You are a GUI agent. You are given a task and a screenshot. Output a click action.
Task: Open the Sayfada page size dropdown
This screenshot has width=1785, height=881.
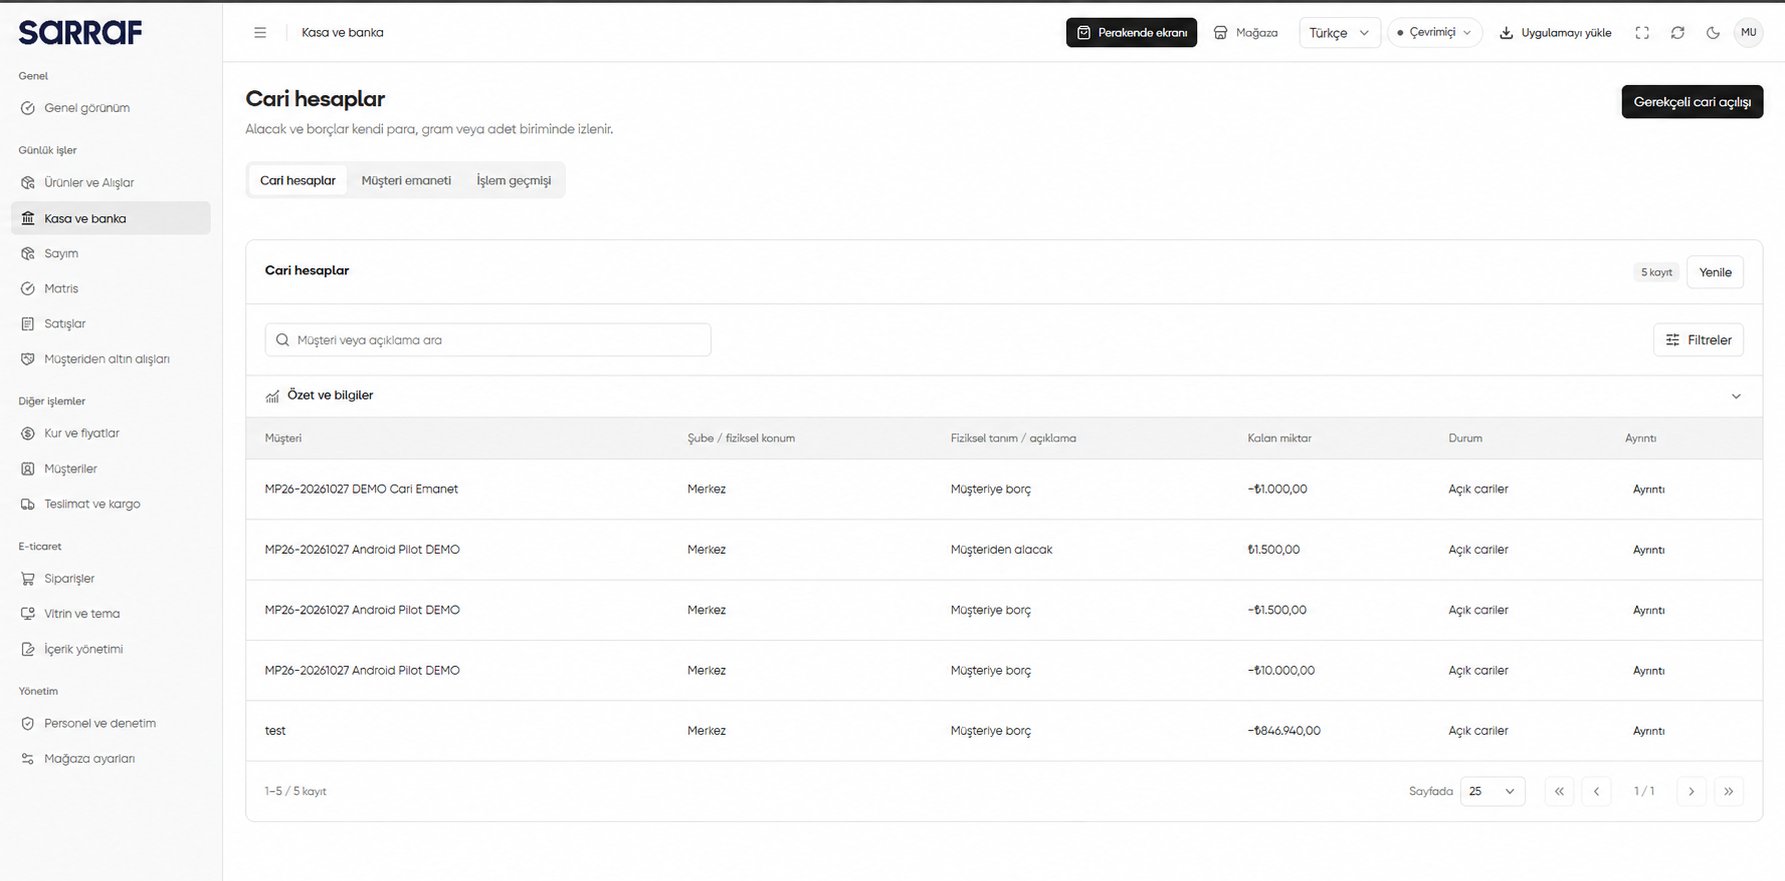1492,792
